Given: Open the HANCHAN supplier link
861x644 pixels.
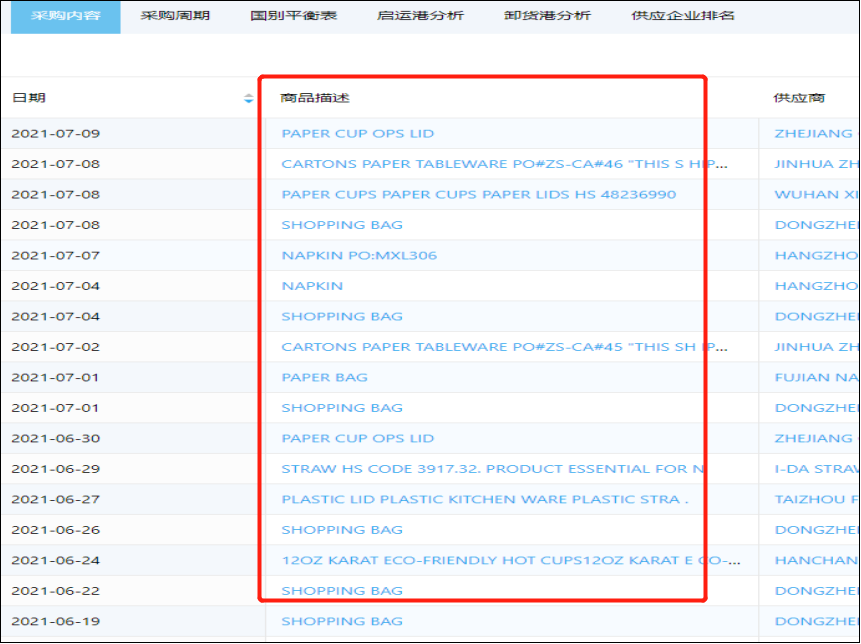Looking at the screenshot, I should tap(817, 561).
